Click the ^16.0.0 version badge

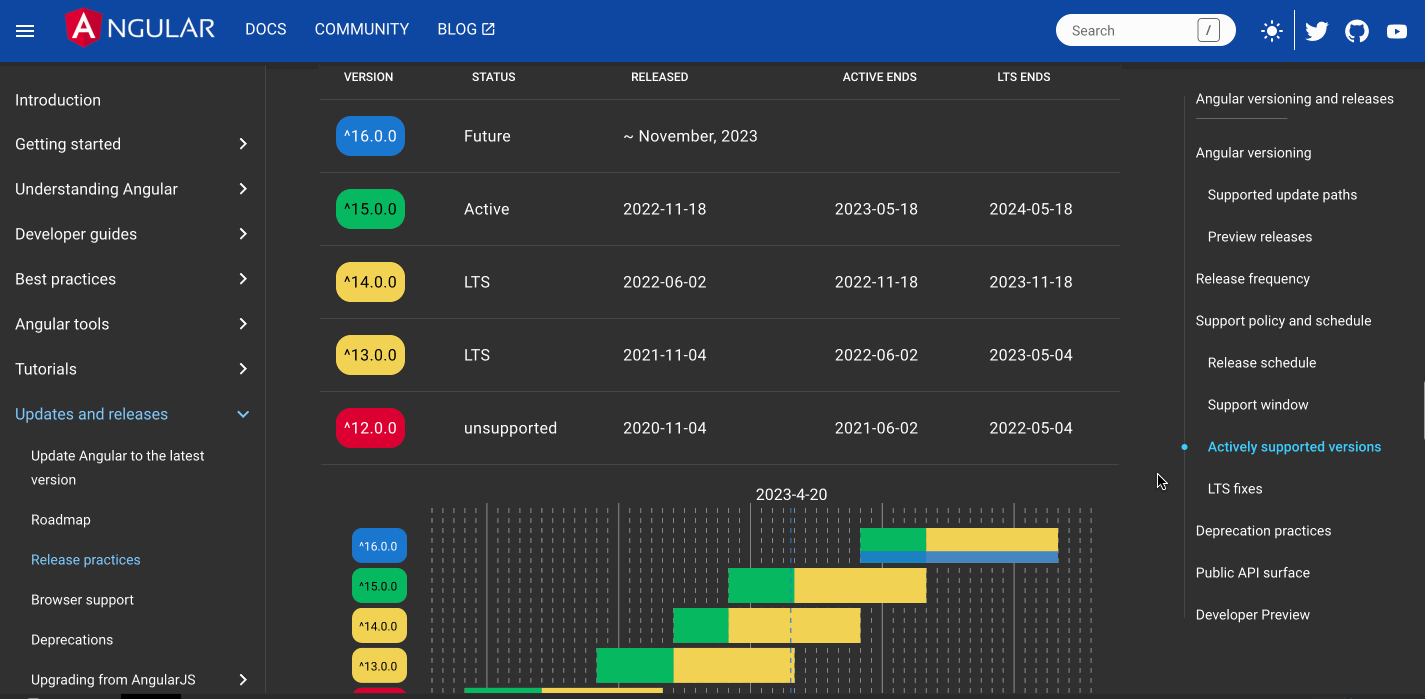pos(370,135)
